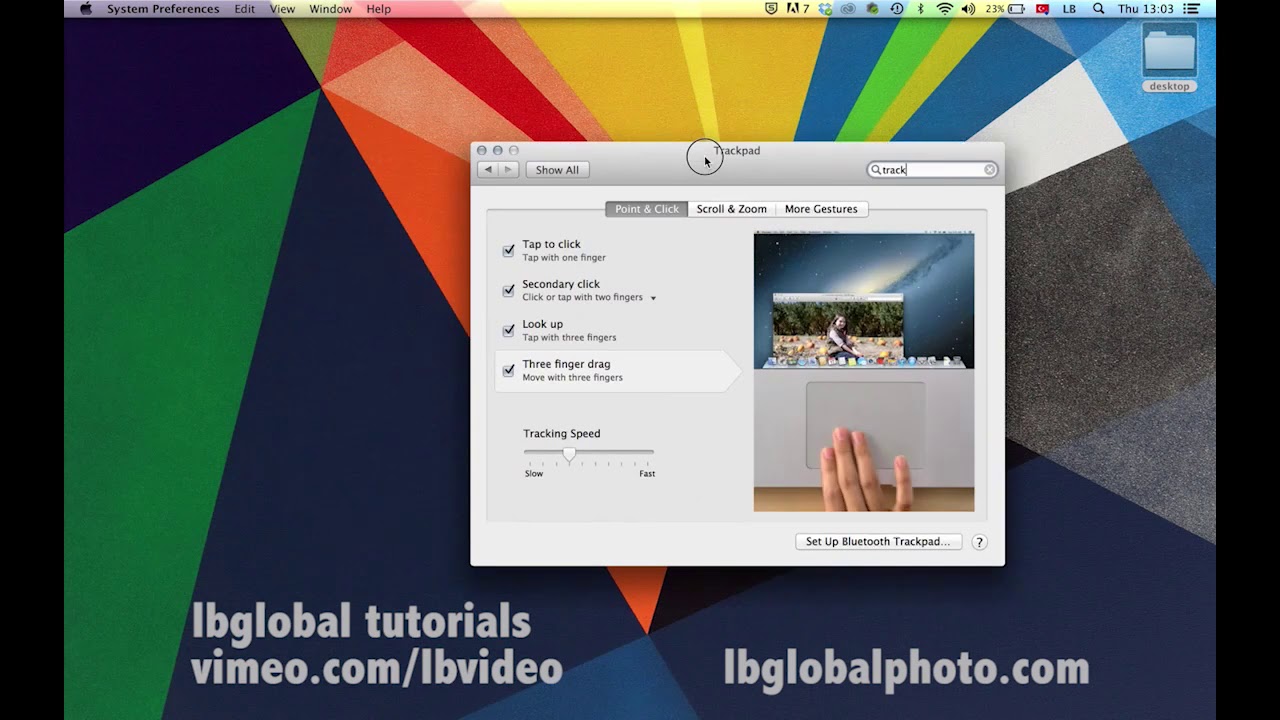The width and height of the screenshot is (1280, 720).
Task: Open the Help menu
Action: [378, 9]
